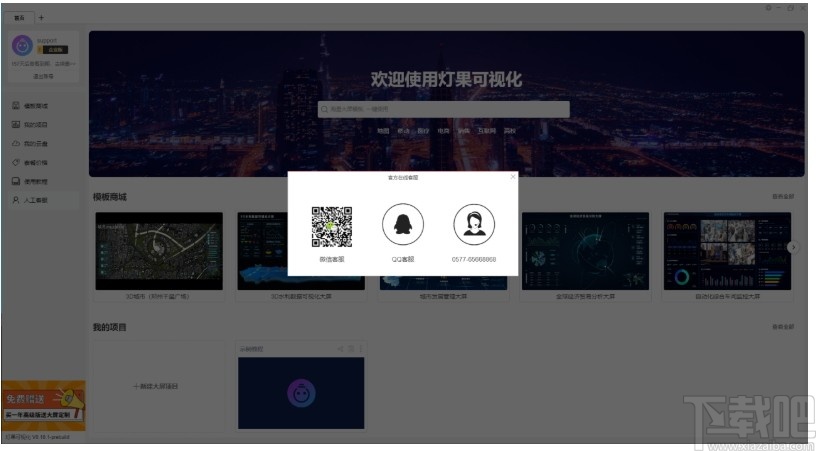The width and height of the screenshot is (818, 451).
Task: View all projects link beside 我的项目
Action: [783, 327]
